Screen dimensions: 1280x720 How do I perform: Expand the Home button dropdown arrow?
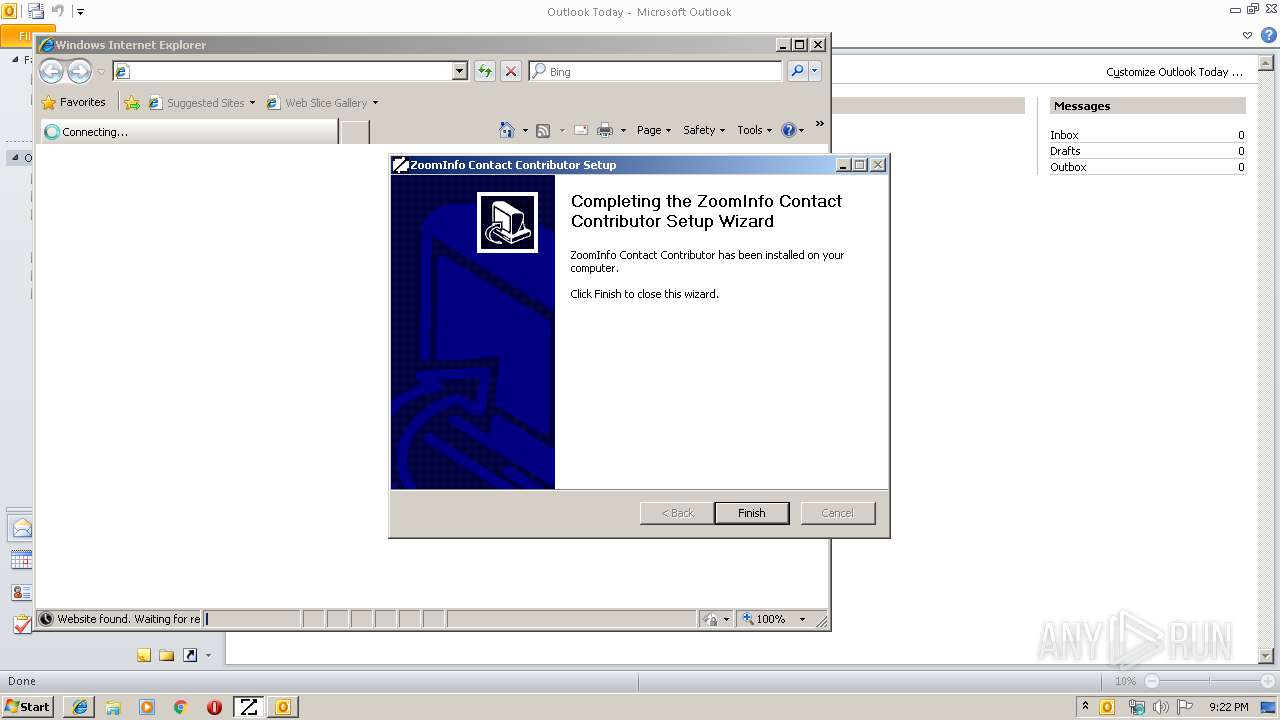(x=525, y=130)
